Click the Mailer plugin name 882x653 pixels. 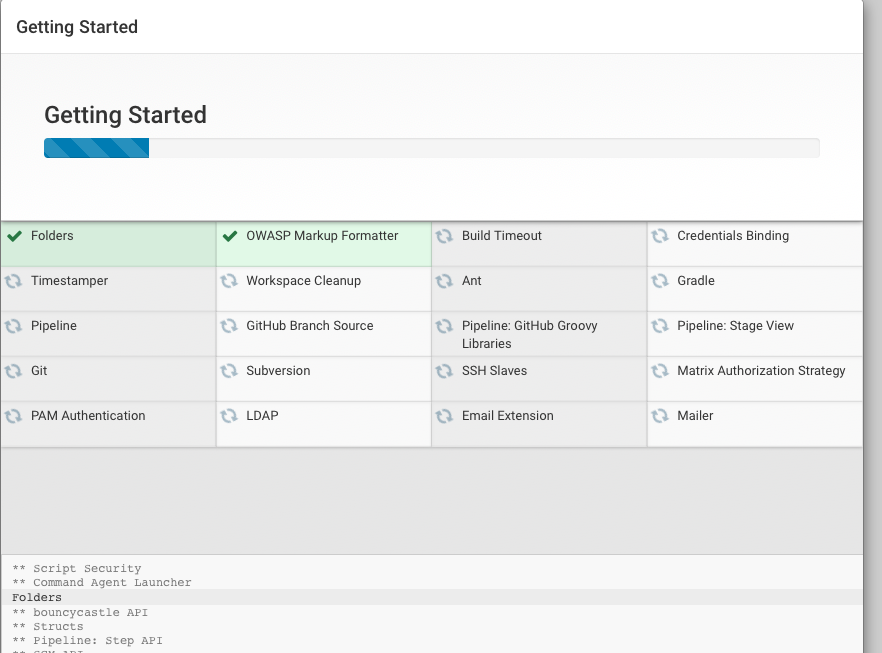pyautogui.click(x=695, y=416)
